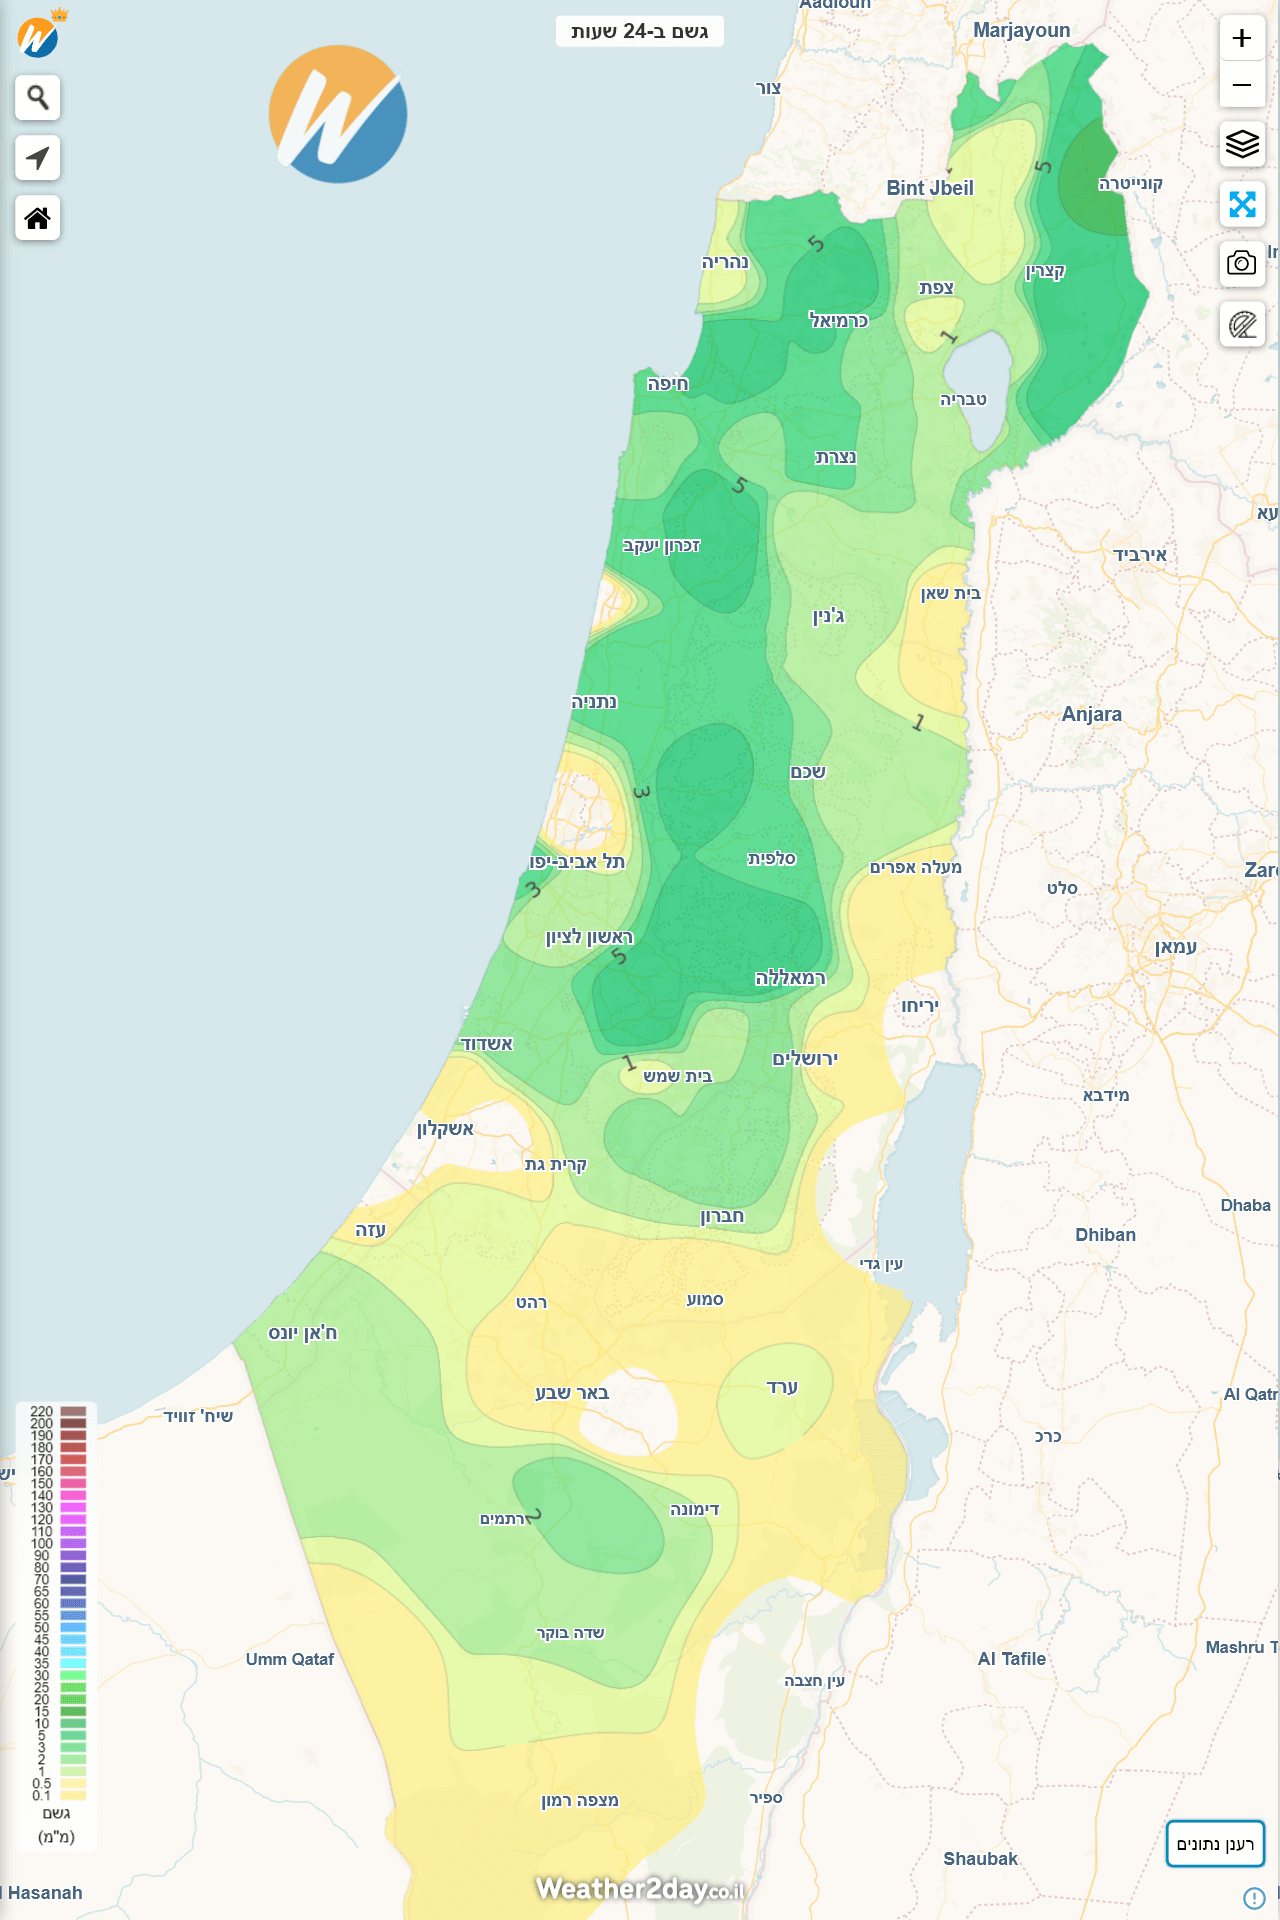Click the large Weather2day W logo
The image size is (1280, 1920).
338,114
